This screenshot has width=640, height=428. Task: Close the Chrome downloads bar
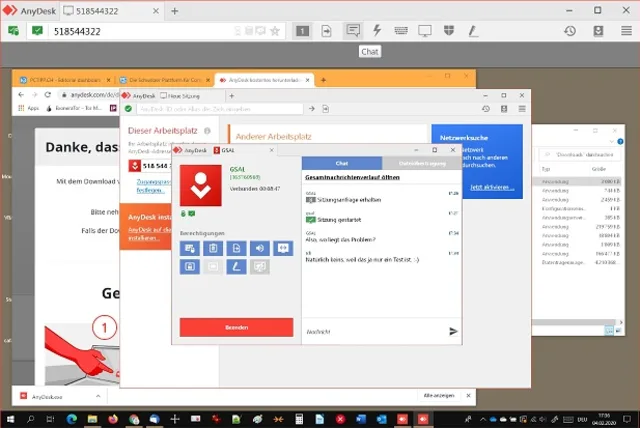(x=469, y=395)
